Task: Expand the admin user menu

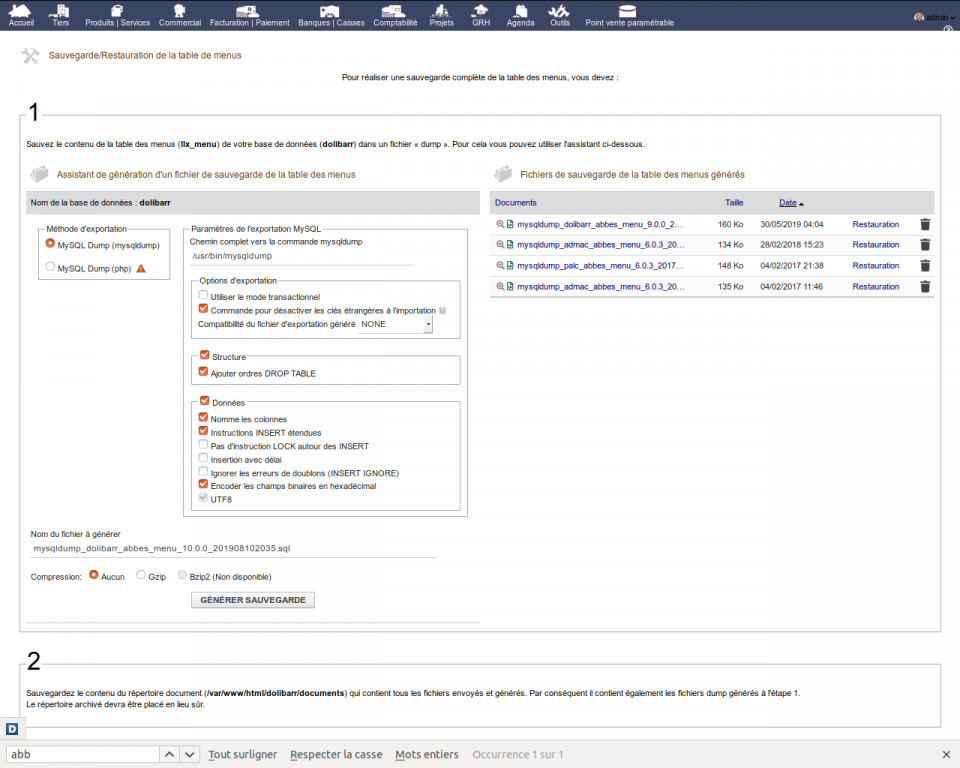Action: coord(931,17)
